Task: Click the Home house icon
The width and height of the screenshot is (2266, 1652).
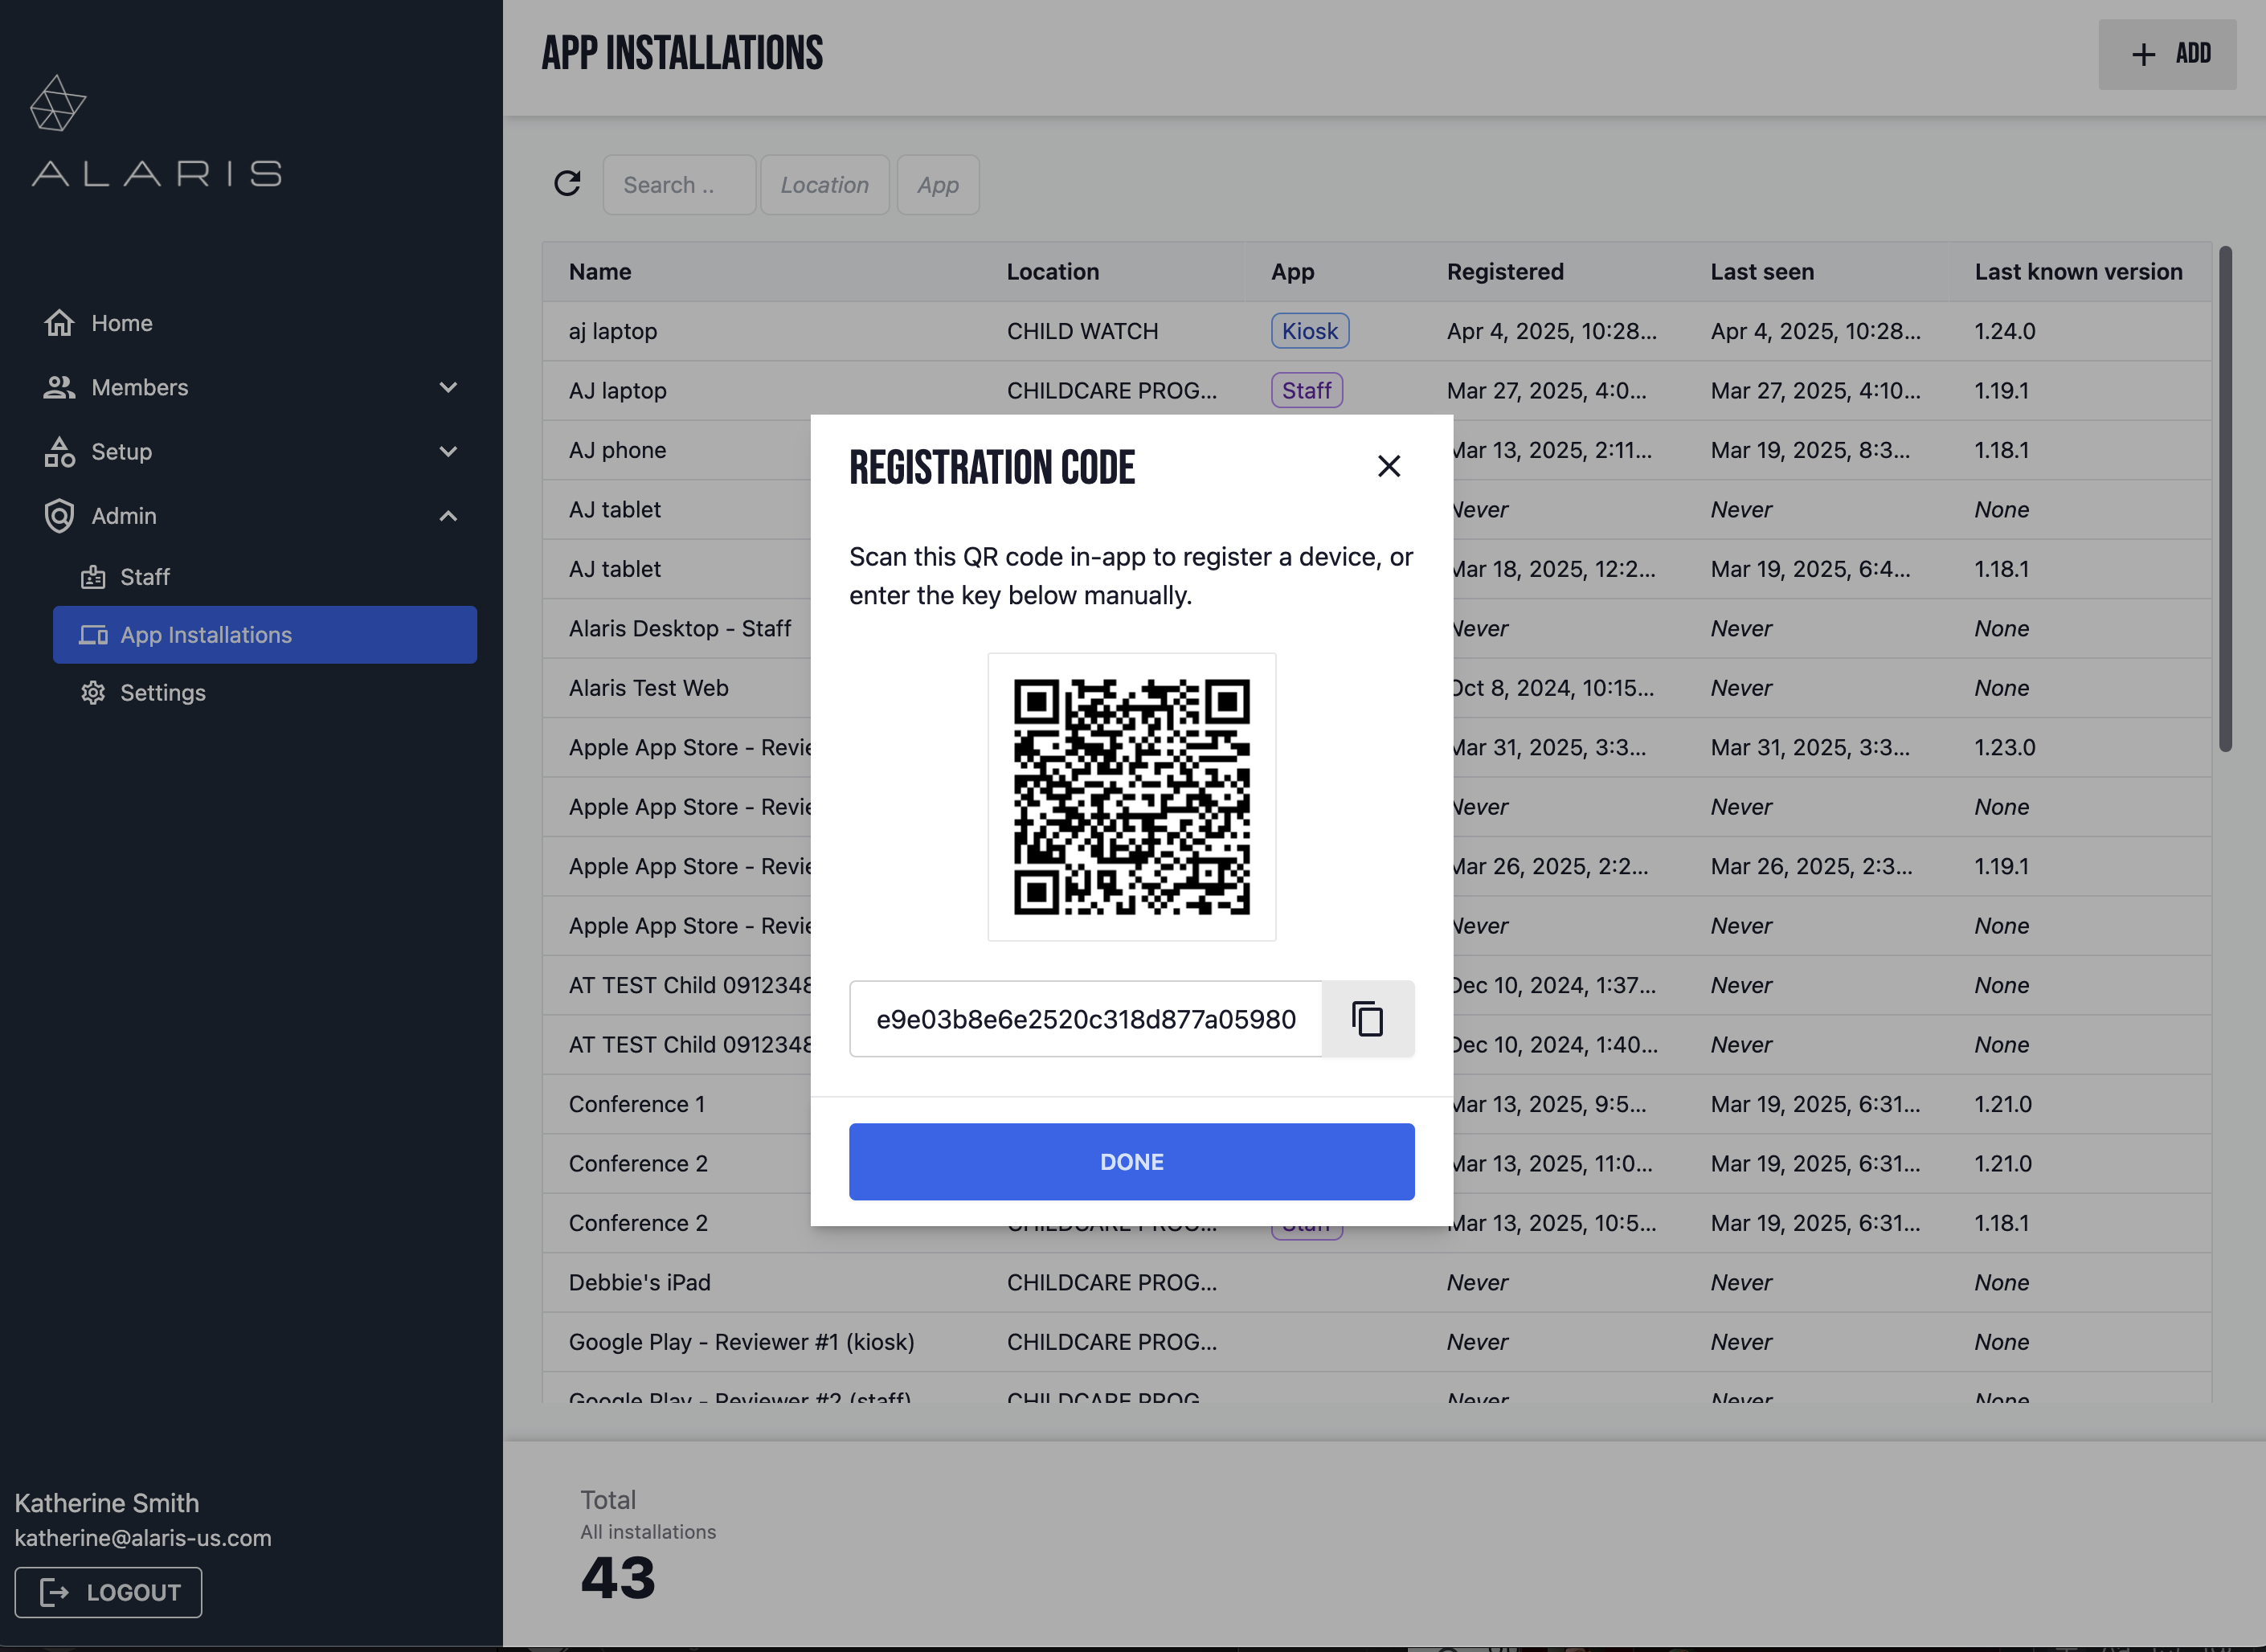Action: [x=59, y=323]
